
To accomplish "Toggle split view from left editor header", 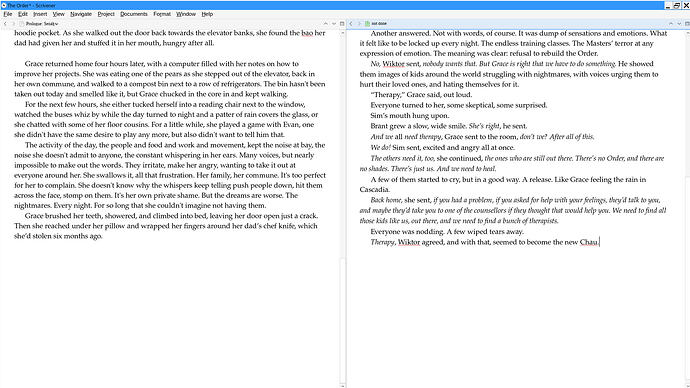I will [x=342, y=24].
